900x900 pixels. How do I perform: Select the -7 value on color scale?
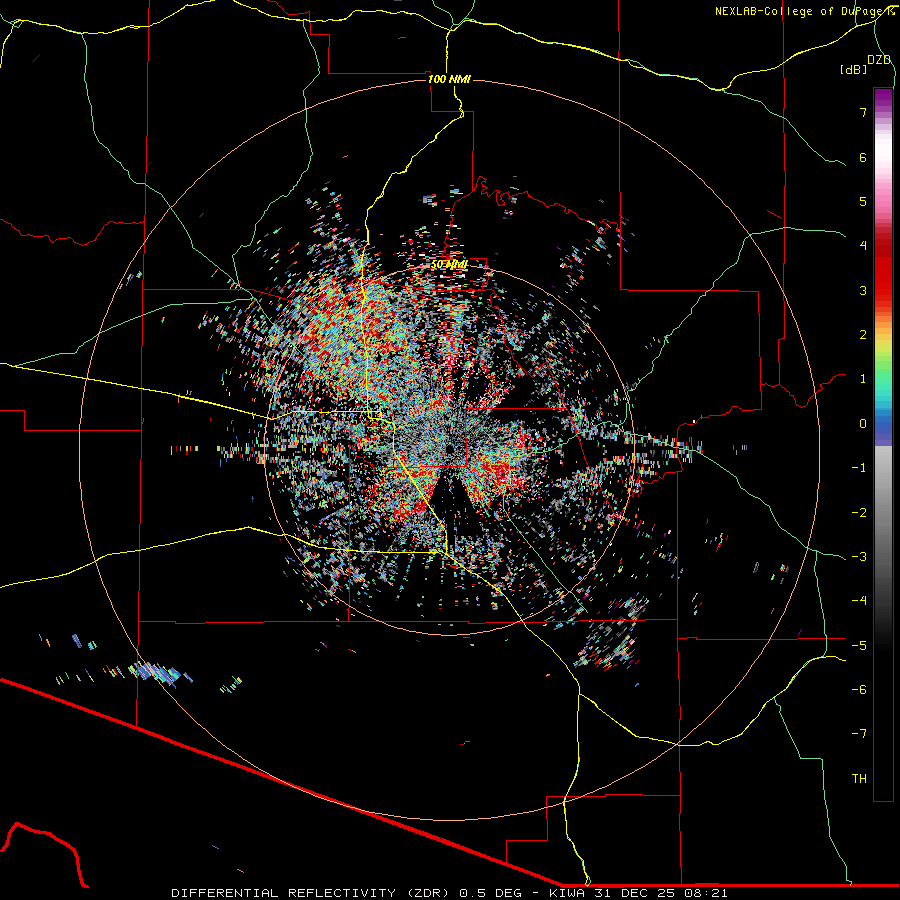click(859, 734)
